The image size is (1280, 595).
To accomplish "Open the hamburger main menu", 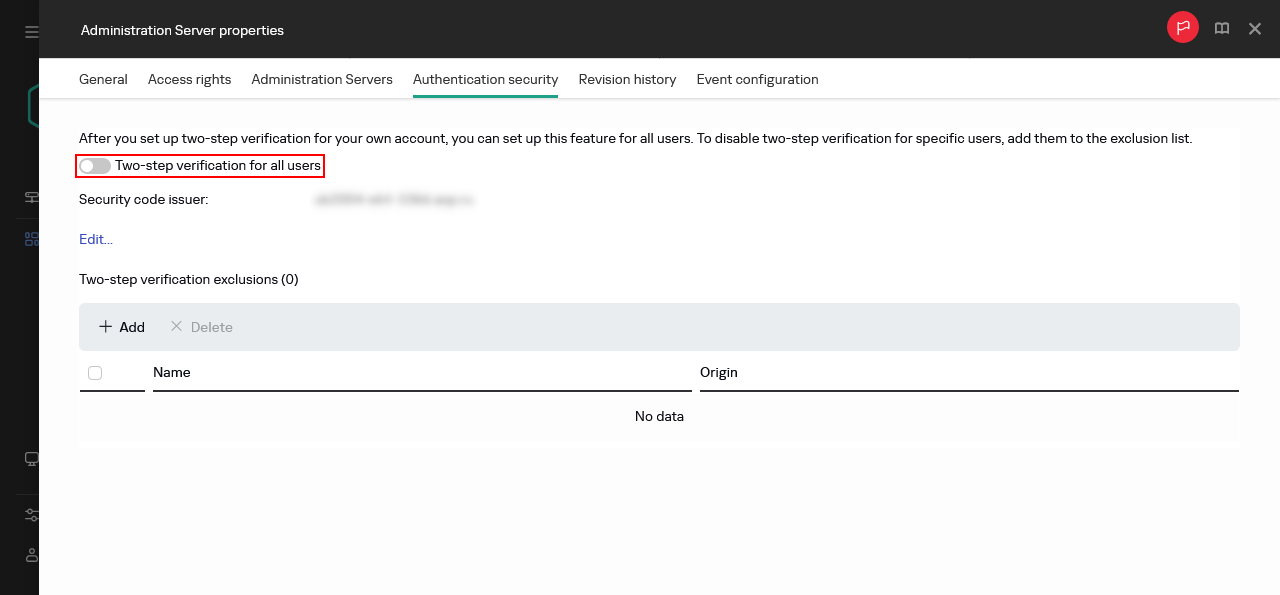I will click(29, 29).
